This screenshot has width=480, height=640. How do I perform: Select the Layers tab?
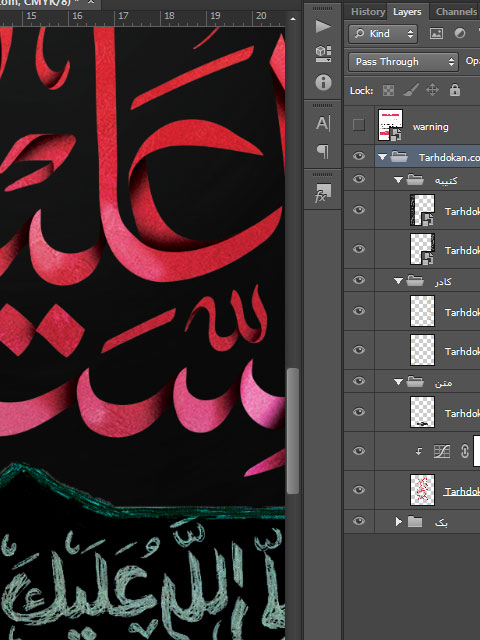(407, 12)
